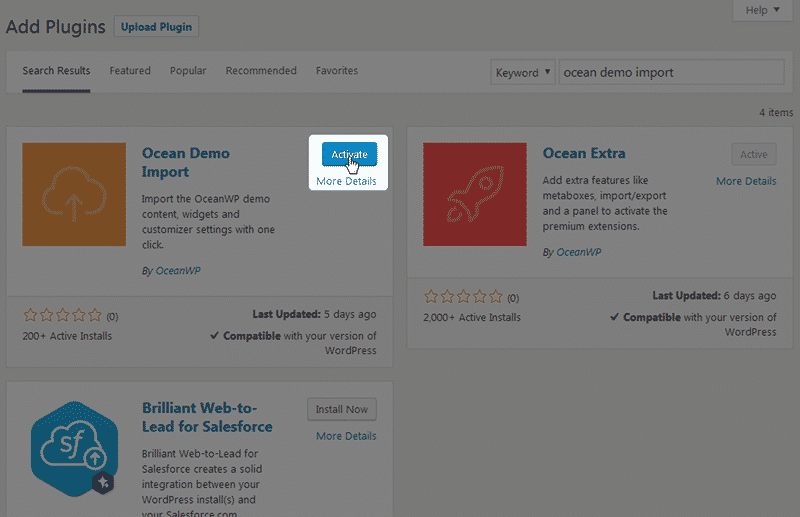The height and width of the screenshot is (517, 800).
Task: Open More Details for Ocean Demo Import
Action: click(x=346, y=181)
